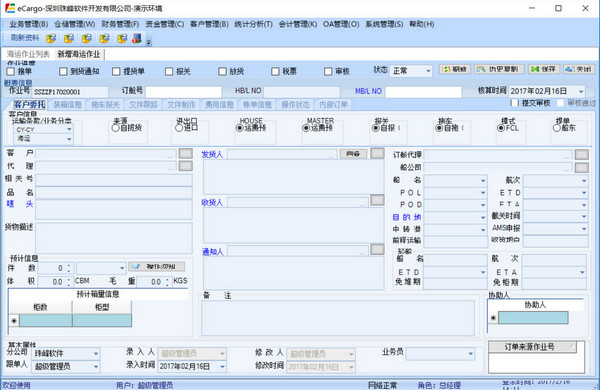
Task: Expand the 海运 business type dropdown
Action: point(69,139)
